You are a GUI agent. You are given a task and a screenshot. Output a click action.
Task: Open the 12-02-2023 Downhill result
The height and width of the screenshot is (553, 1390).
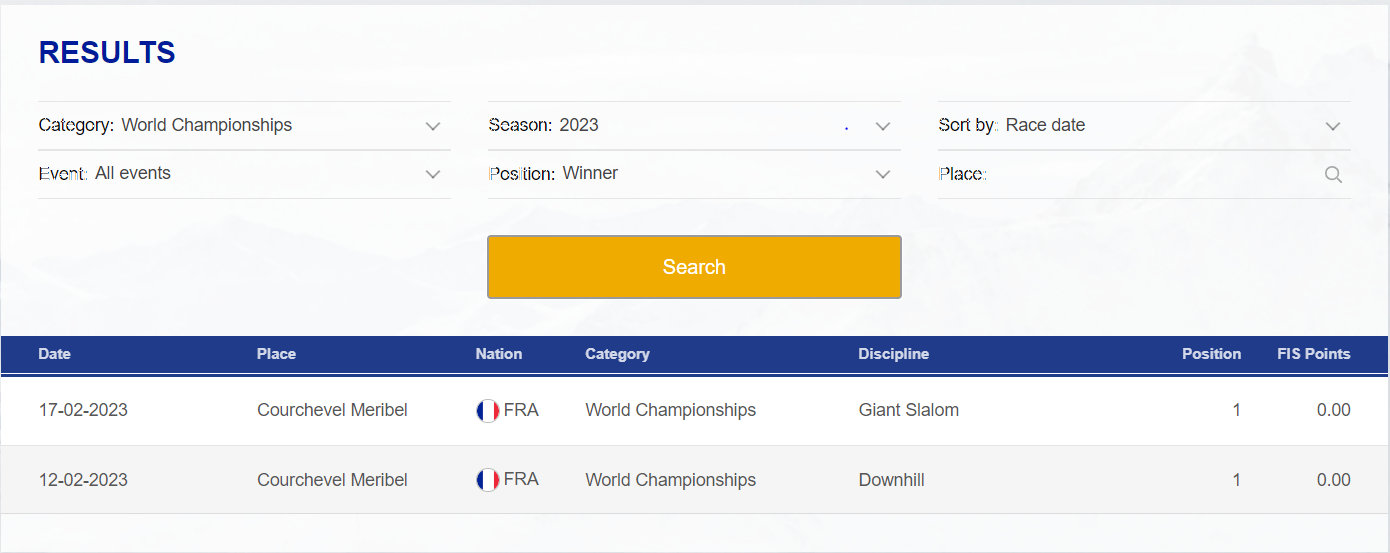[x=694, y=480]
